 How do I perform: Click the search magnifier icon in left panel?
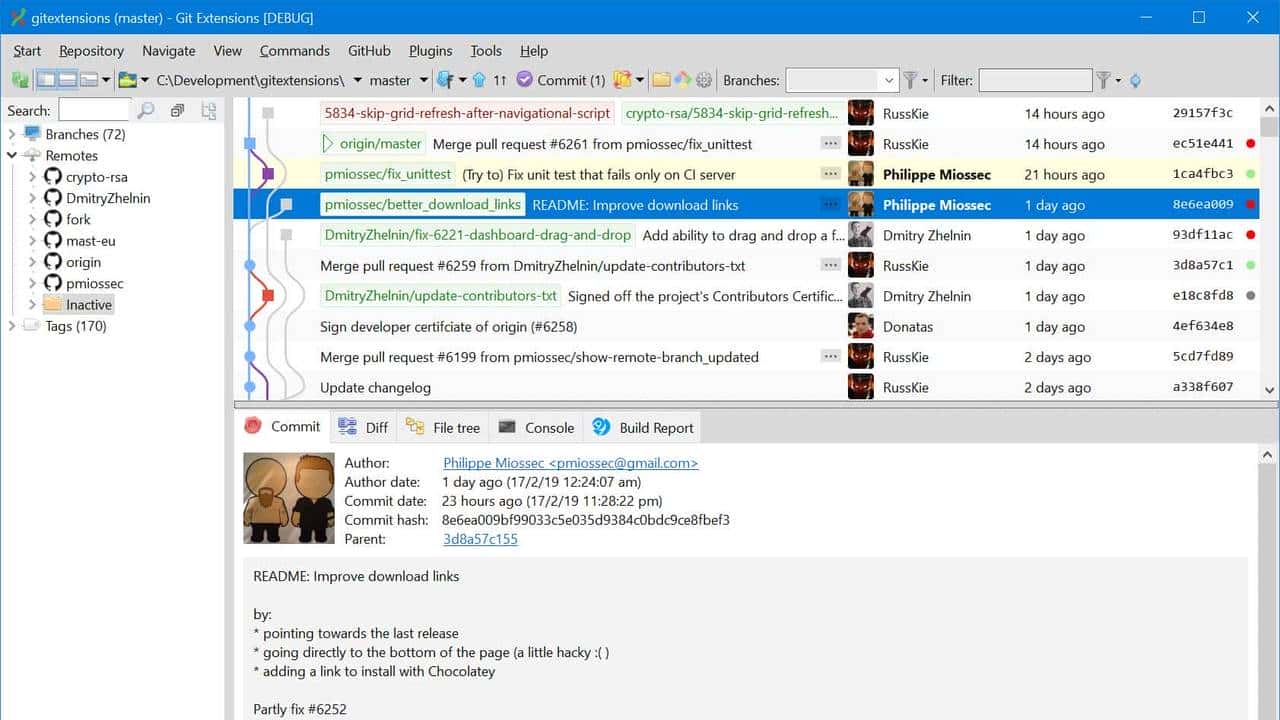click(x=146, y=111)
